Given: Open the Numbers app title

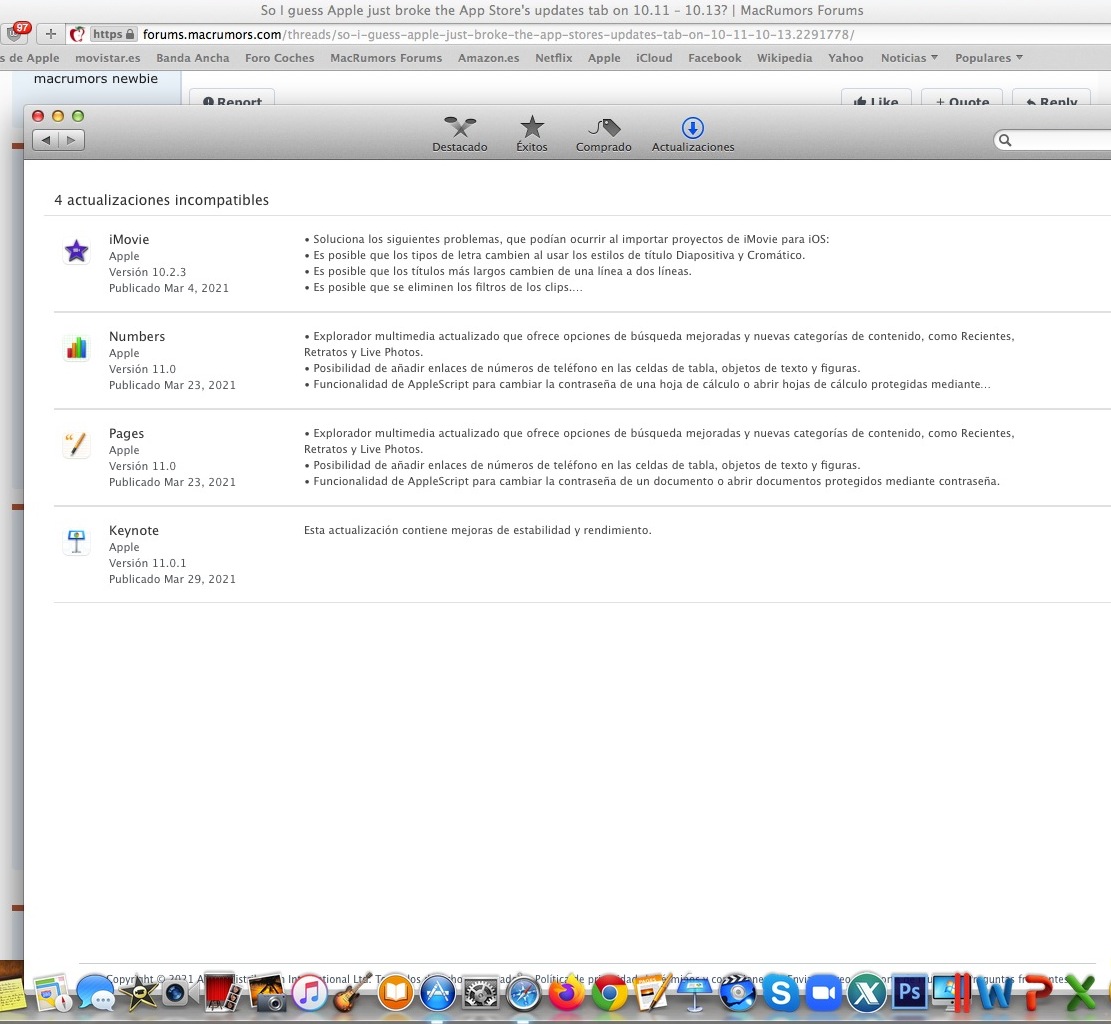Looking at the screenshot, I should tap(137, 337).
